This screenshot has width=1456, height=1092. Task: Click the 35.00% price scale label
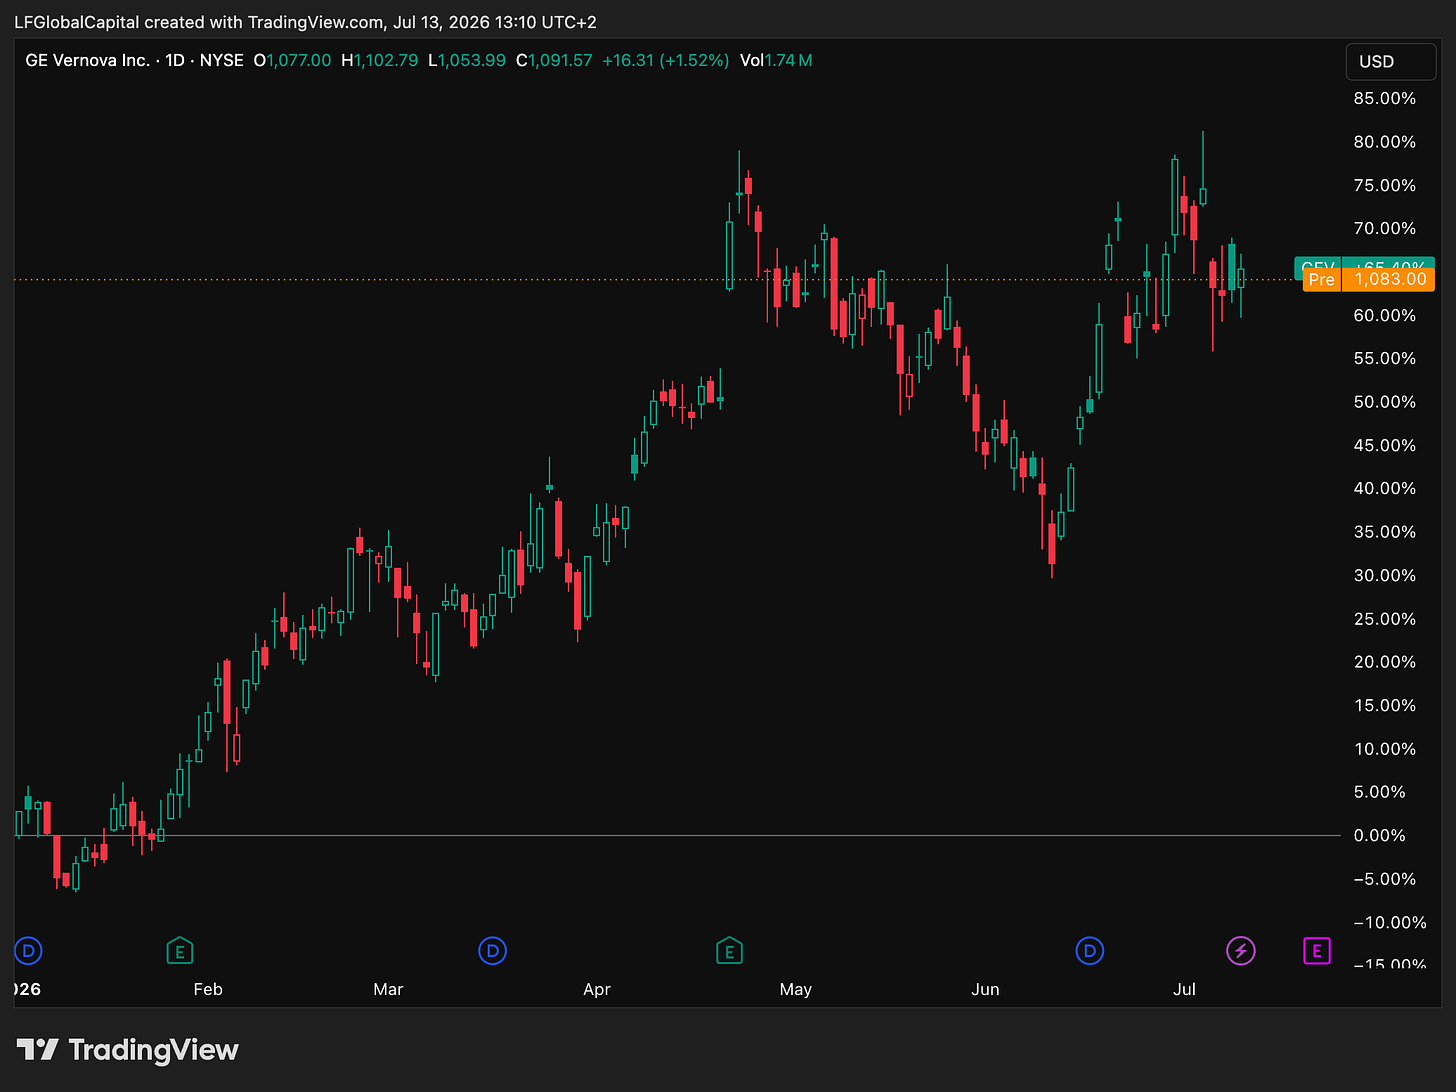pos(1385,532)
